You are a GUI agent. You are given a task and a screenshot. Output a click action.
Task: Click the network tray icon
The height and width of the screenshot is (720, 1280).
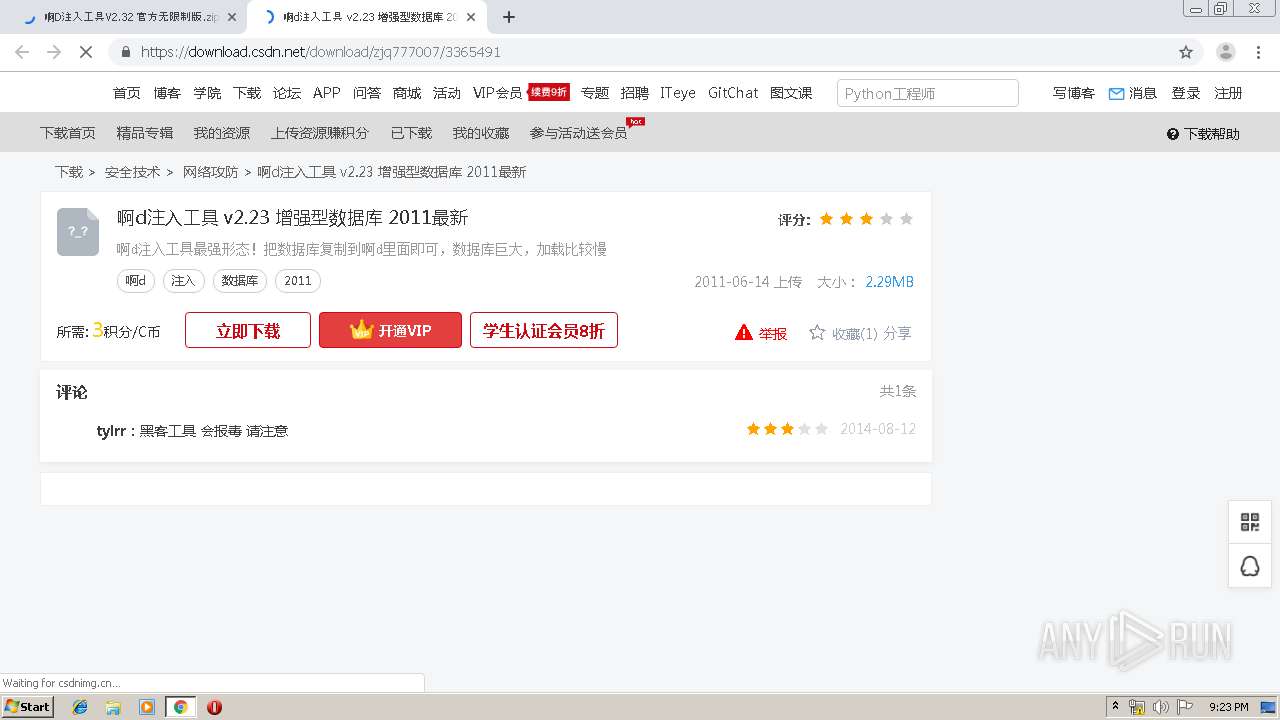[x=1137, y=707]
